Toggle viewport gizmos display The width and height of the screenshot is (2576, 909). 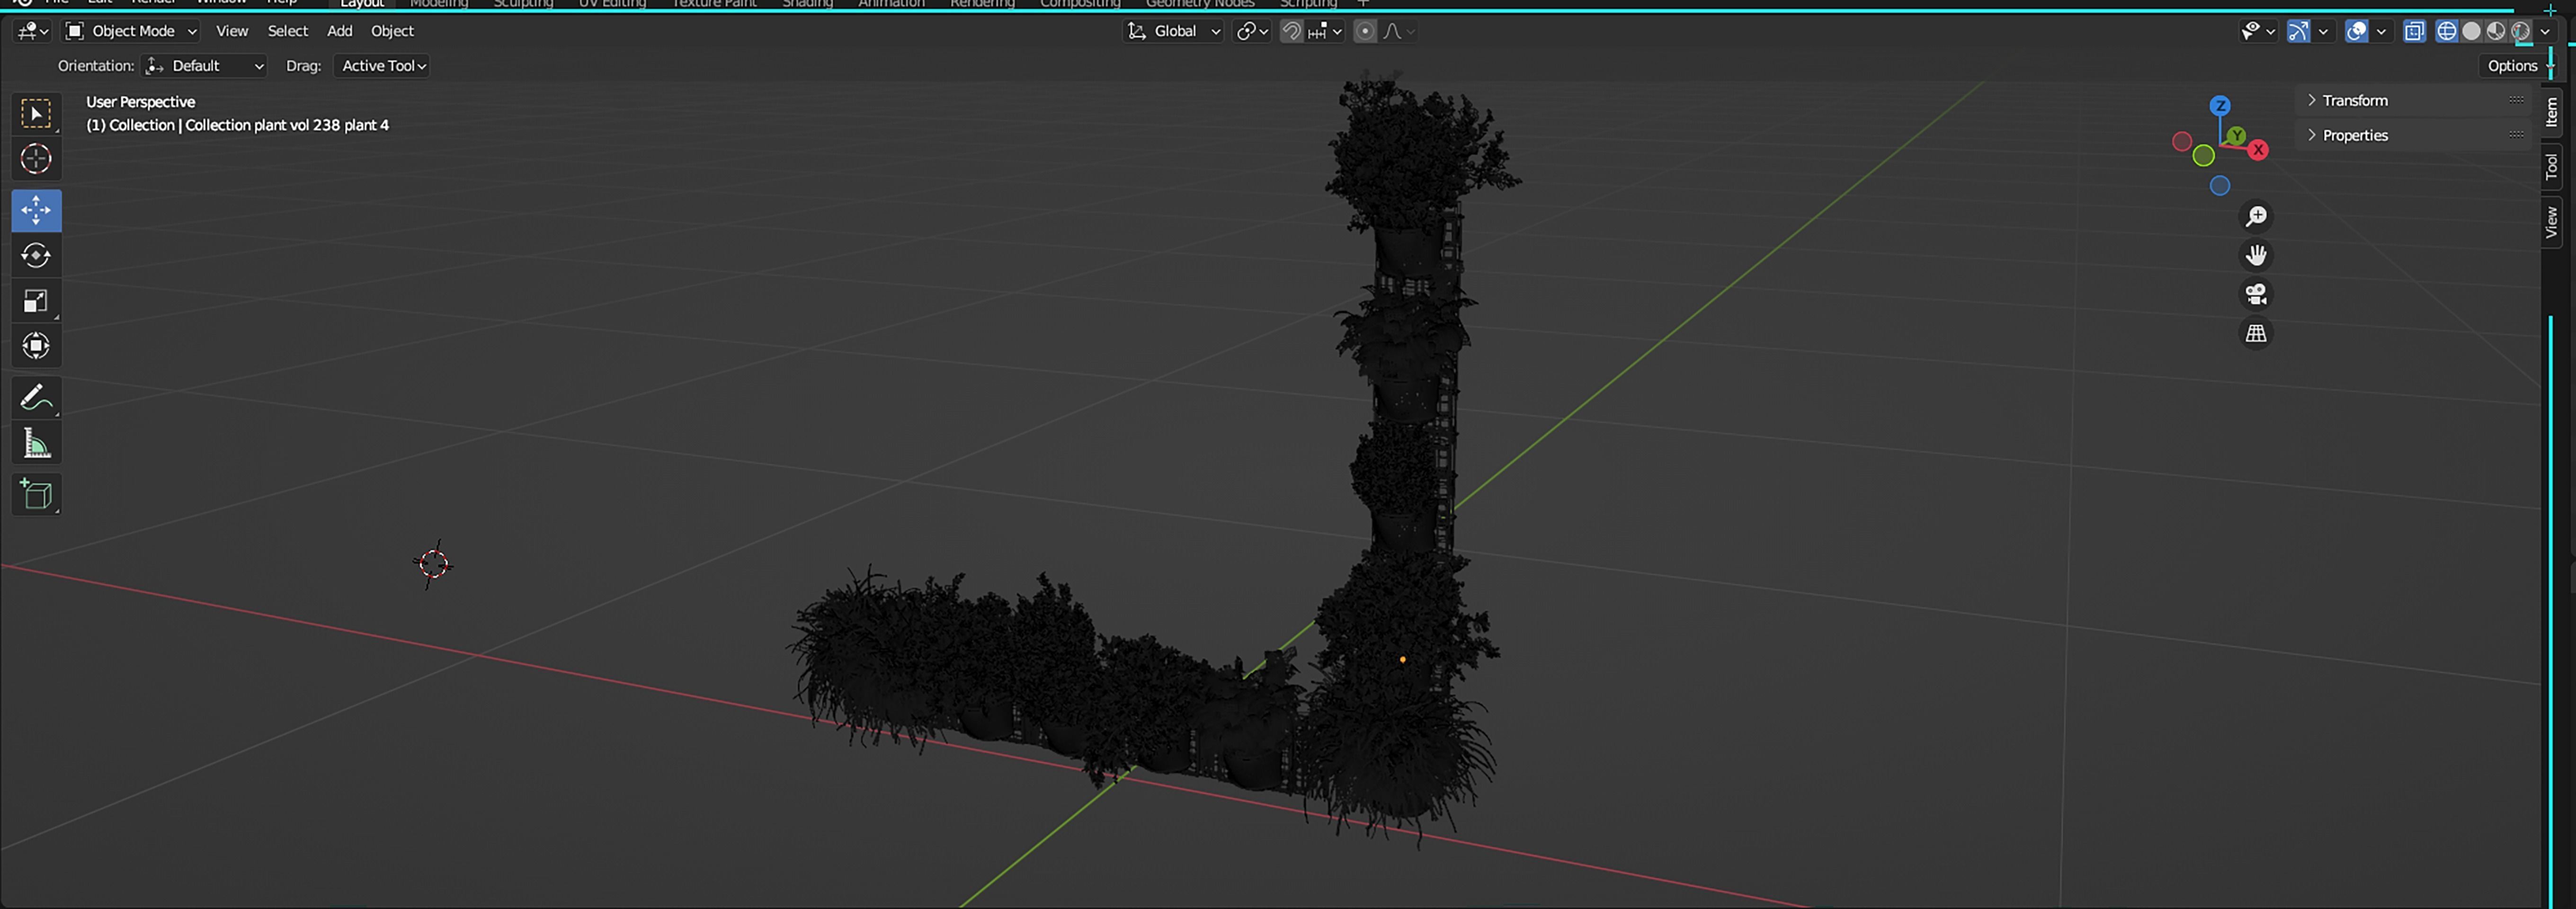[x=2298, y=31]
